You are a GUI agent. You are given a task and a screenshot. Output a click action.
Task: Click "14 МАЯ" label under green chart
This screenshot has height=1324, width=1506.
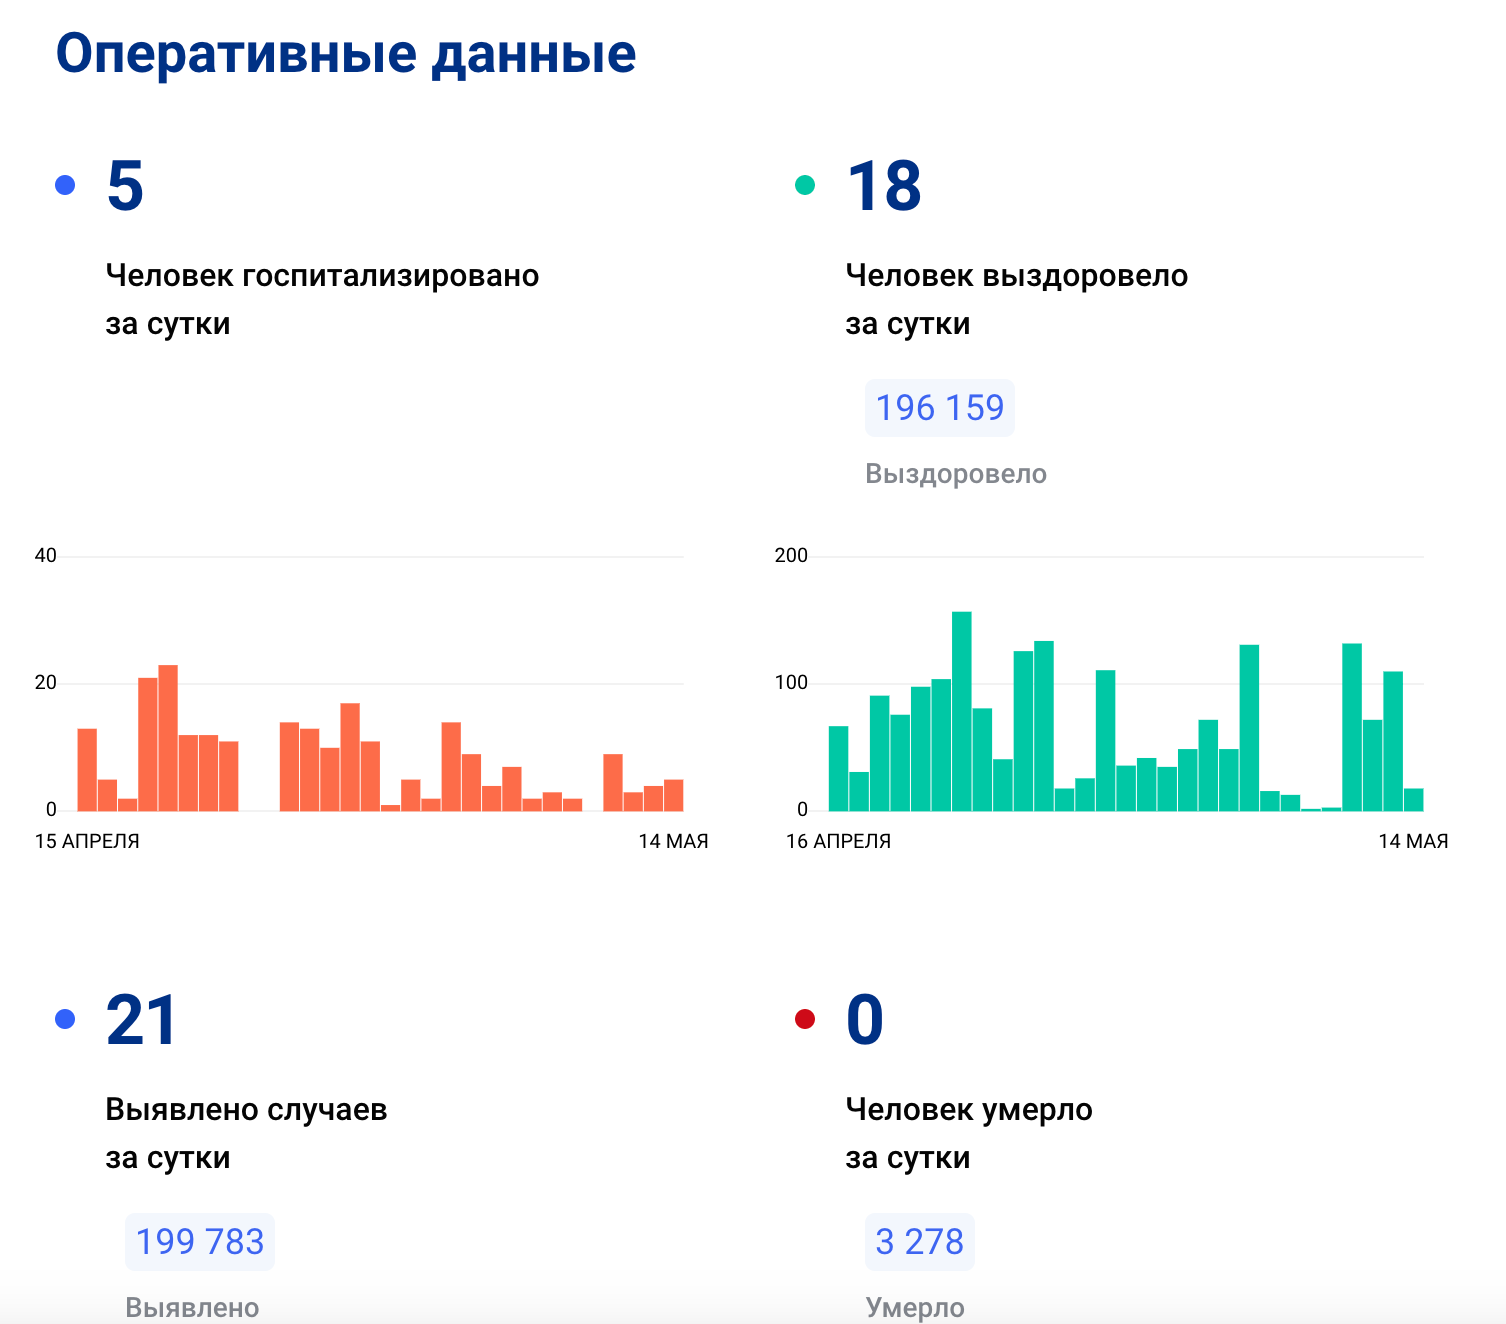1414,842
